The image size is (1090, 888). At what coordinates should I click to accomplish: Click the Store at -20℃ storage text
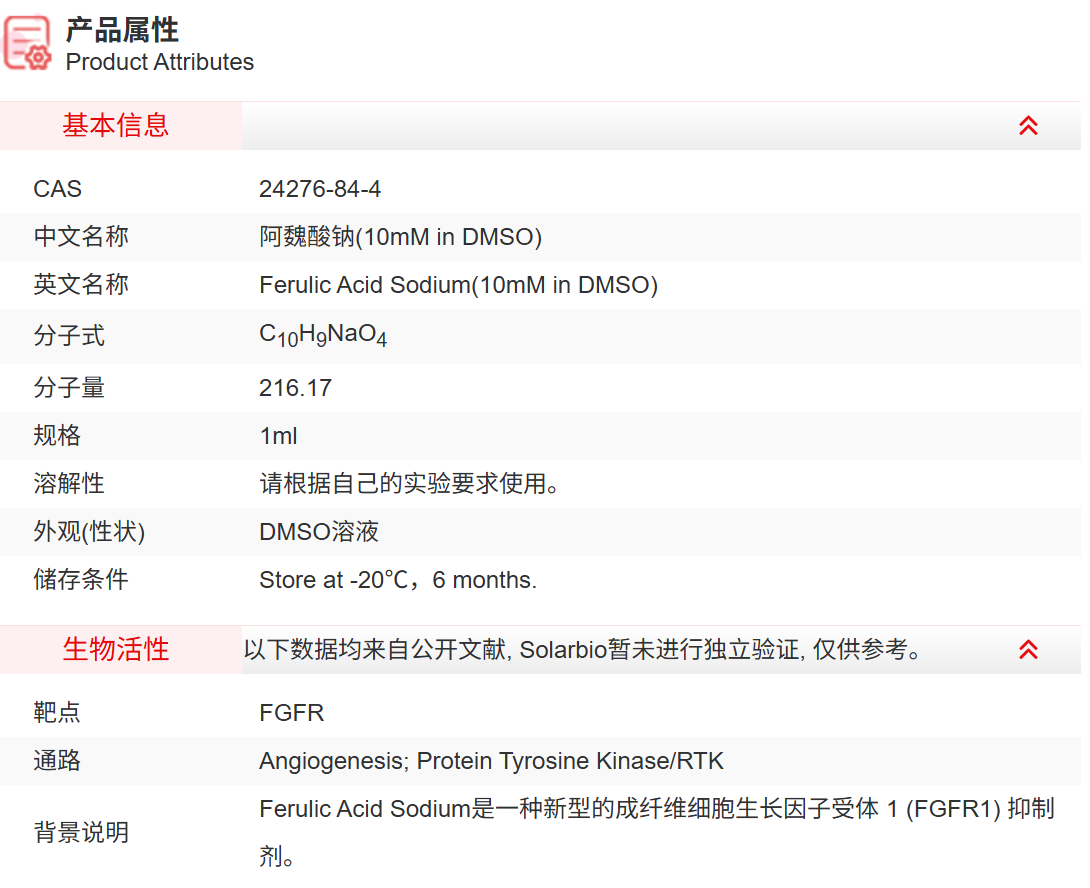[397, 580]
